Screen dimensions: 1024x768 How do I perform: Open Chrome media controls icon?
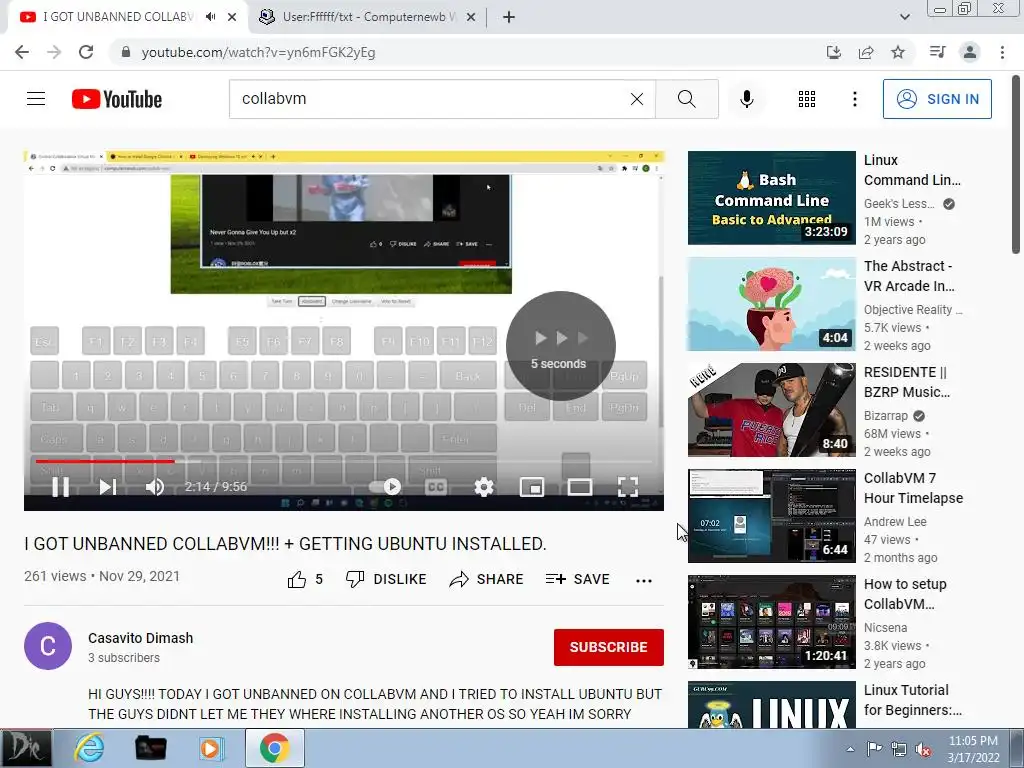pyautogui.click(x=937, y=52)
